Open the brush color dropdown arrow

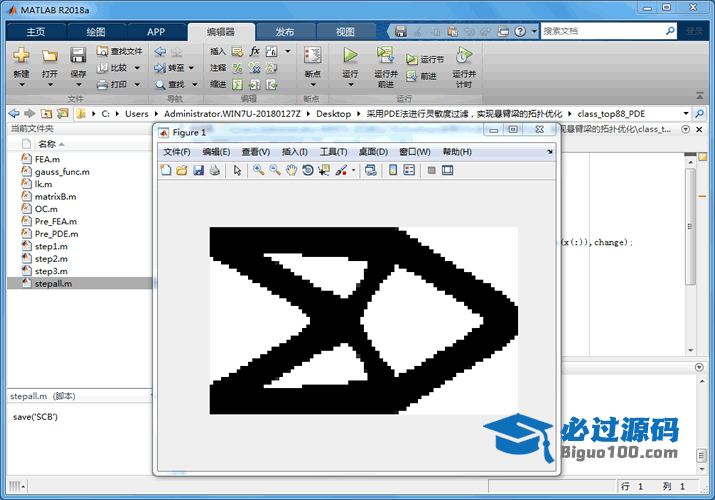[353, 170]
